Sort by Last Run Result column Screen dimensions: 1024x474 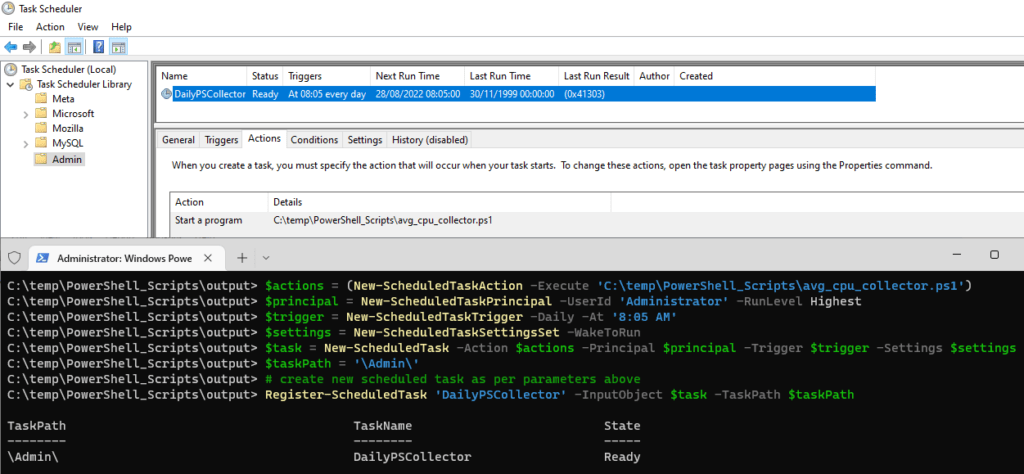point(596,76)
